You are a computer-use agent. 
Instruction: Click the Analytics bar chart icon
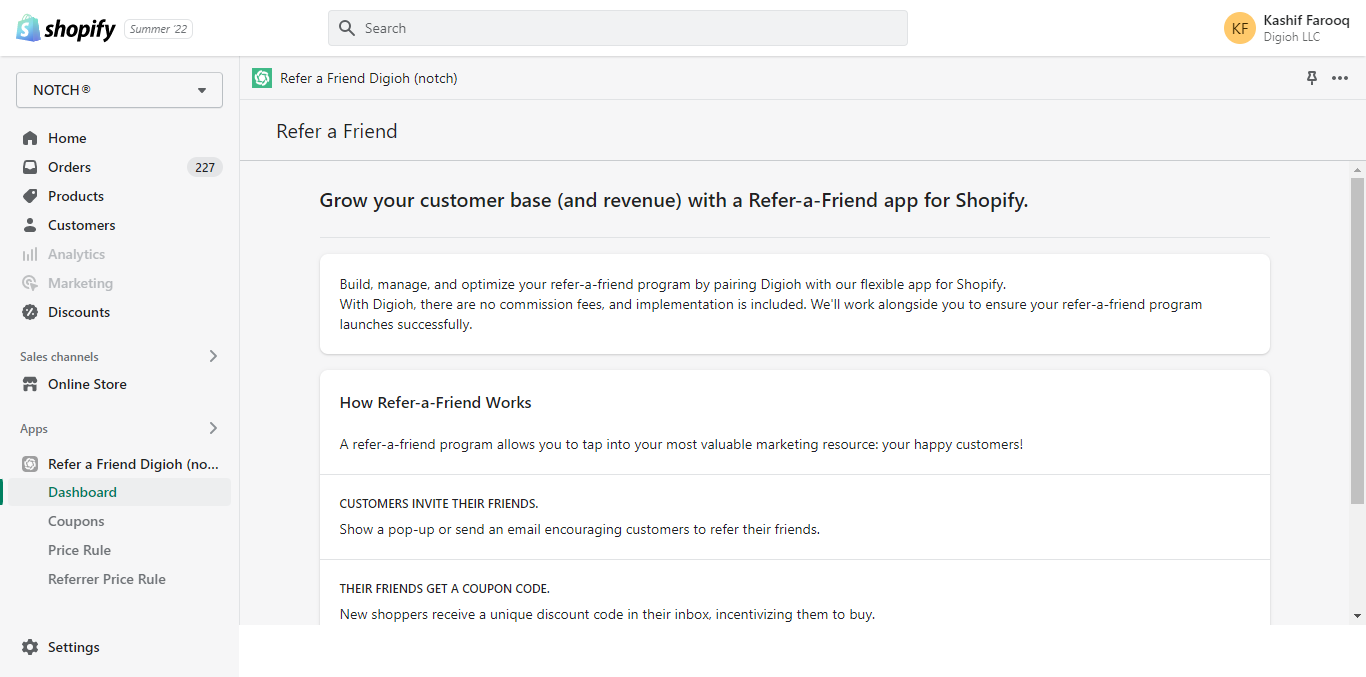tap(30, 254)
